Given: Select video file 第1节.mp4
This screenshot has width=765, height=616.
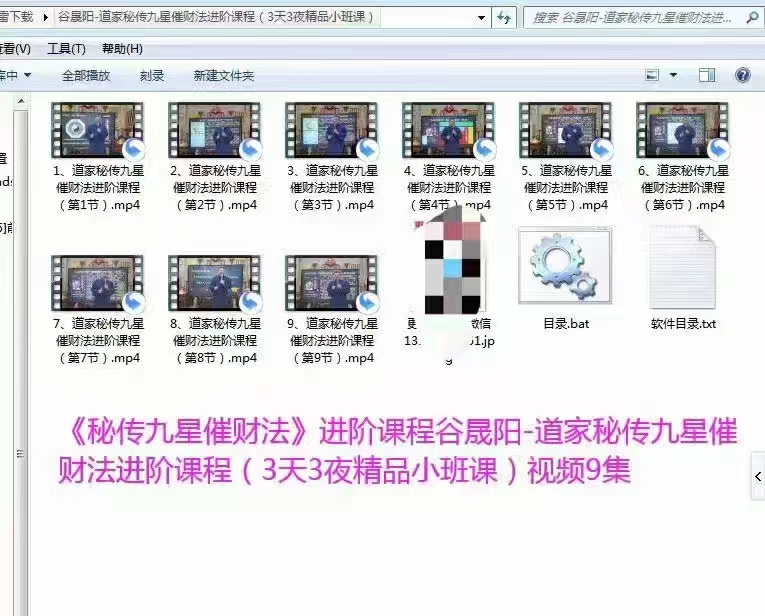Looking at the screenshot, I should click(x=97, y=130).
